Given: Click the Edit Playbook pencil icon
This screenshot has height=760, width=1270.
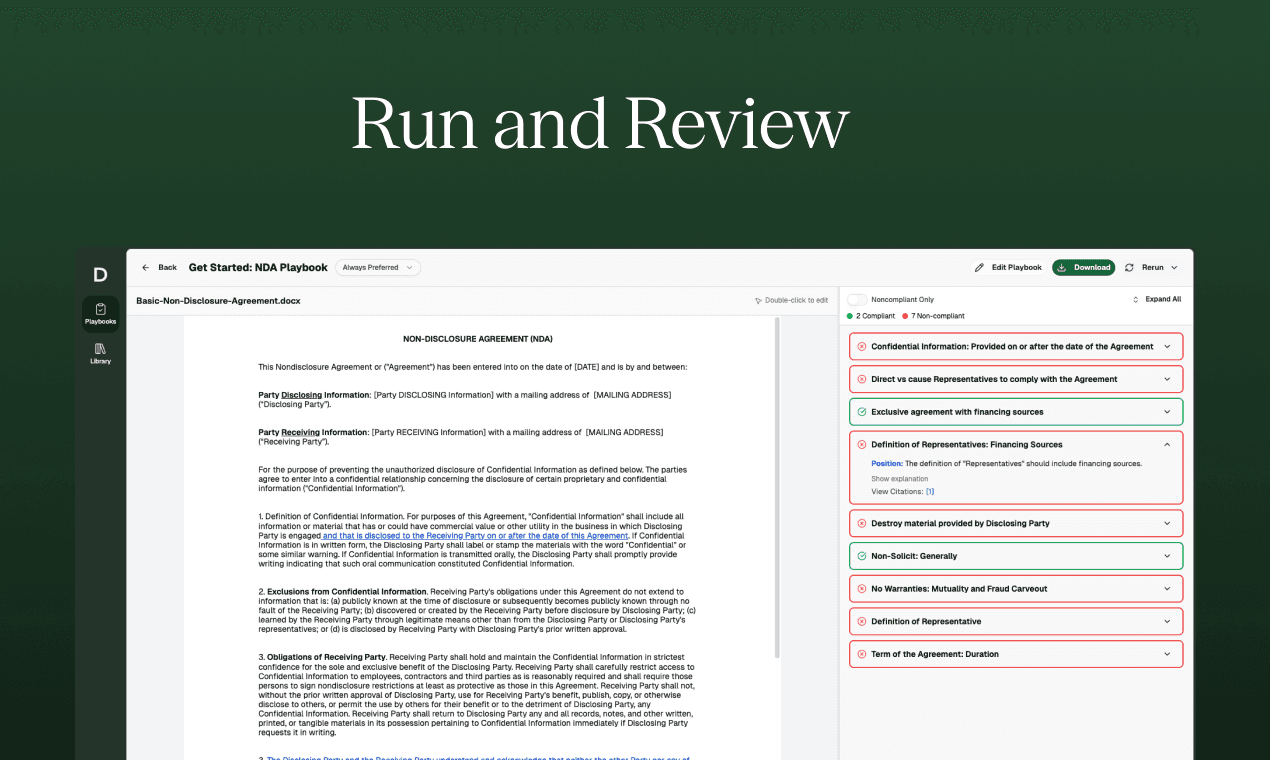Looking at the screenshot, I should click(980, 268).
